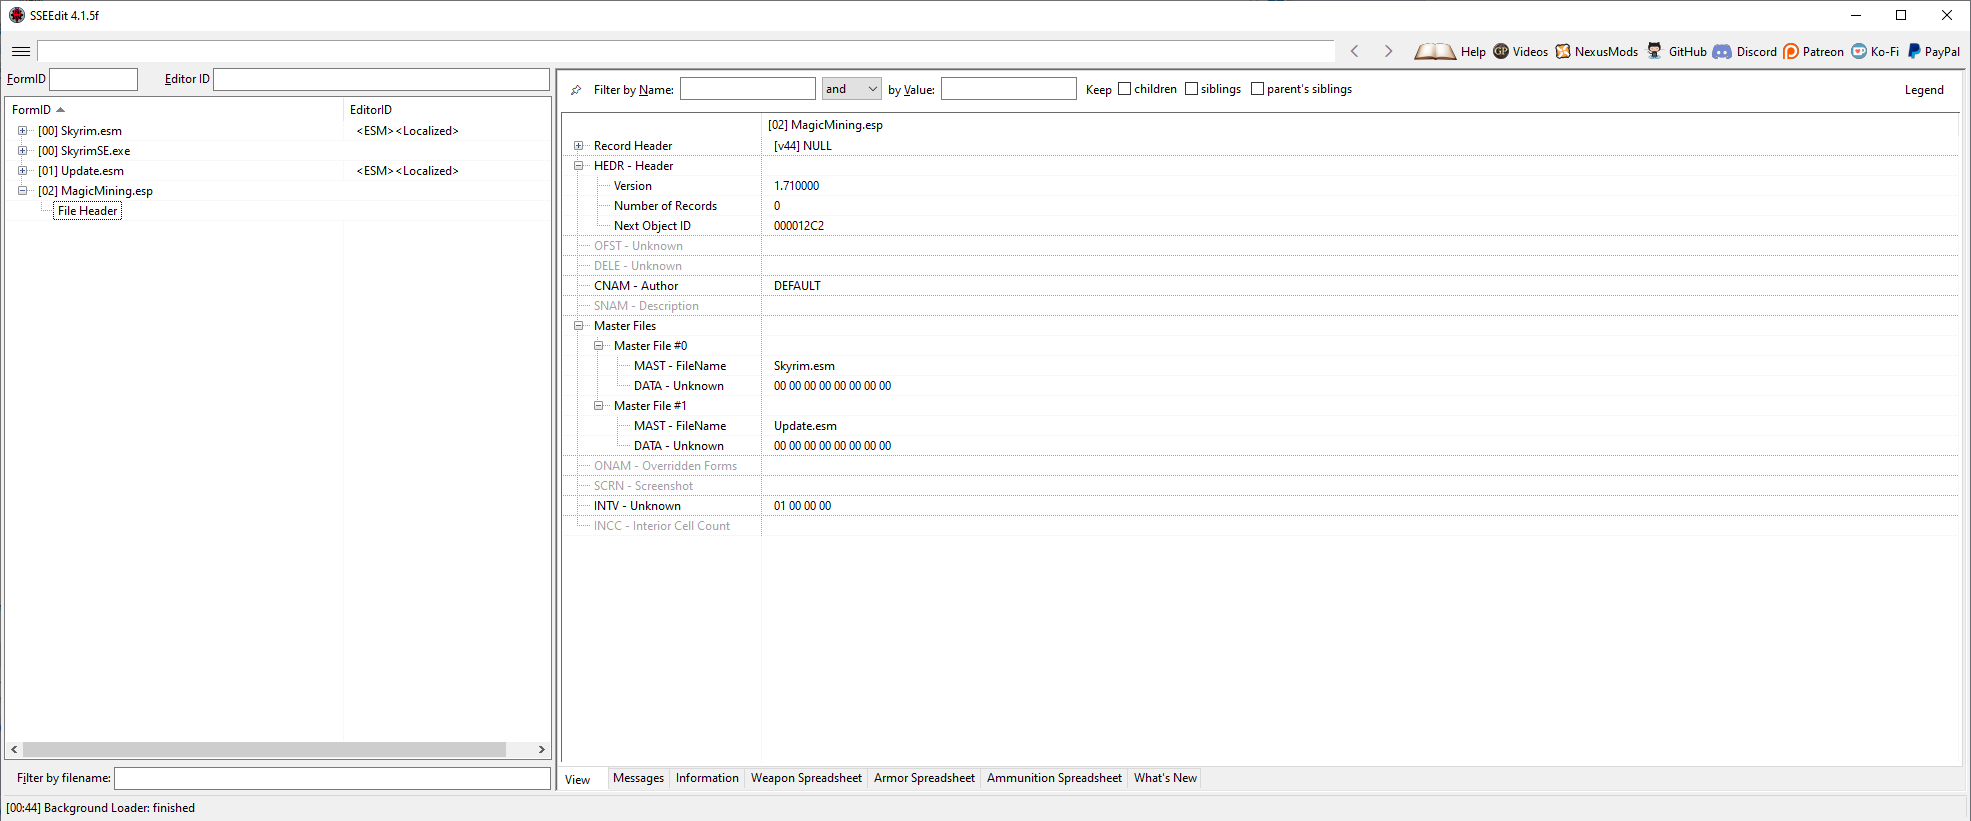The height and width of the screenshot is (821, 1971).
Task: Click the FormID search field
Action: 93,79
